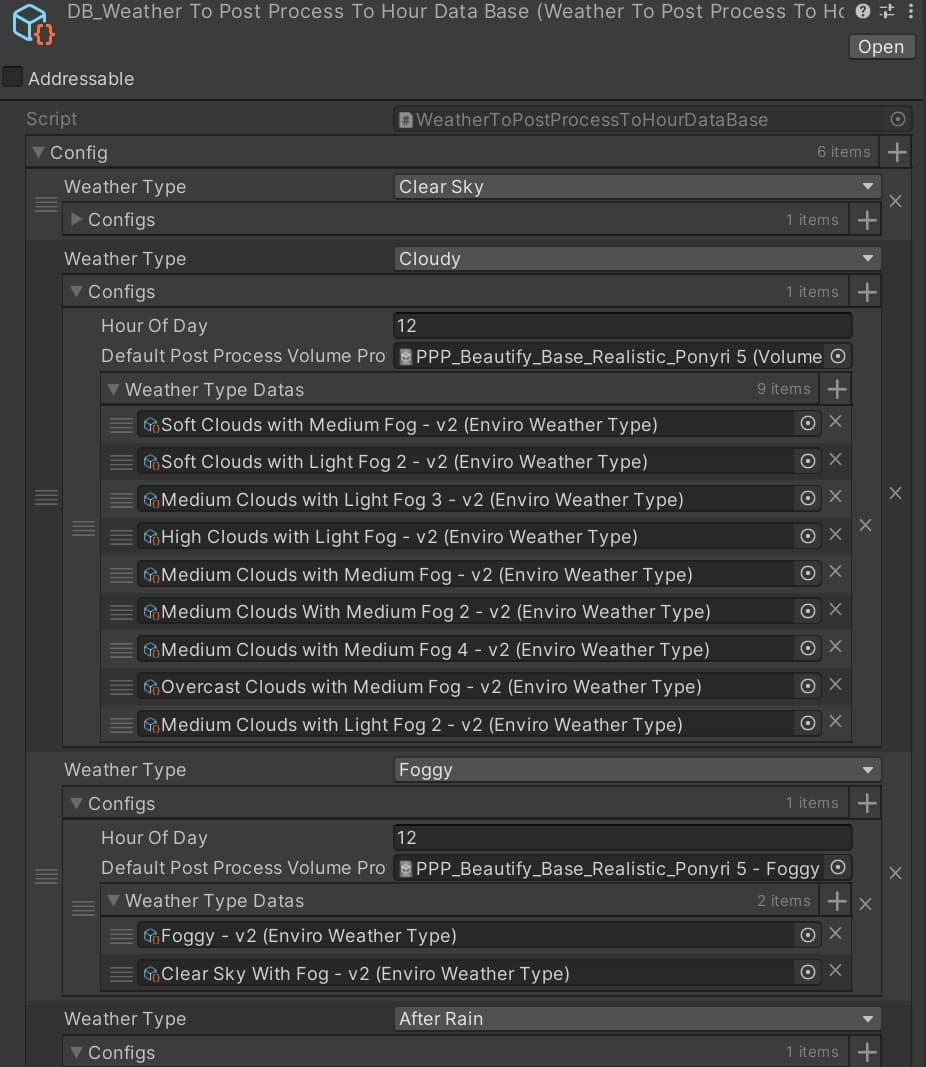The width and height of the screenshot is (926, 1067).
Task: Remove the Foggy config entry
Action: 895,873
